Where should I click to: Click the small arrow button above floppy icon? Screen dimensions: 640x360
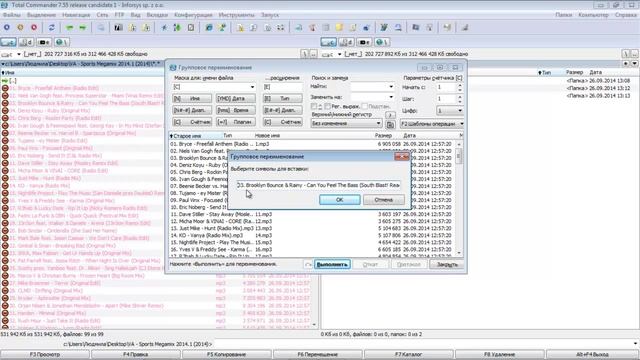point(390,115)
